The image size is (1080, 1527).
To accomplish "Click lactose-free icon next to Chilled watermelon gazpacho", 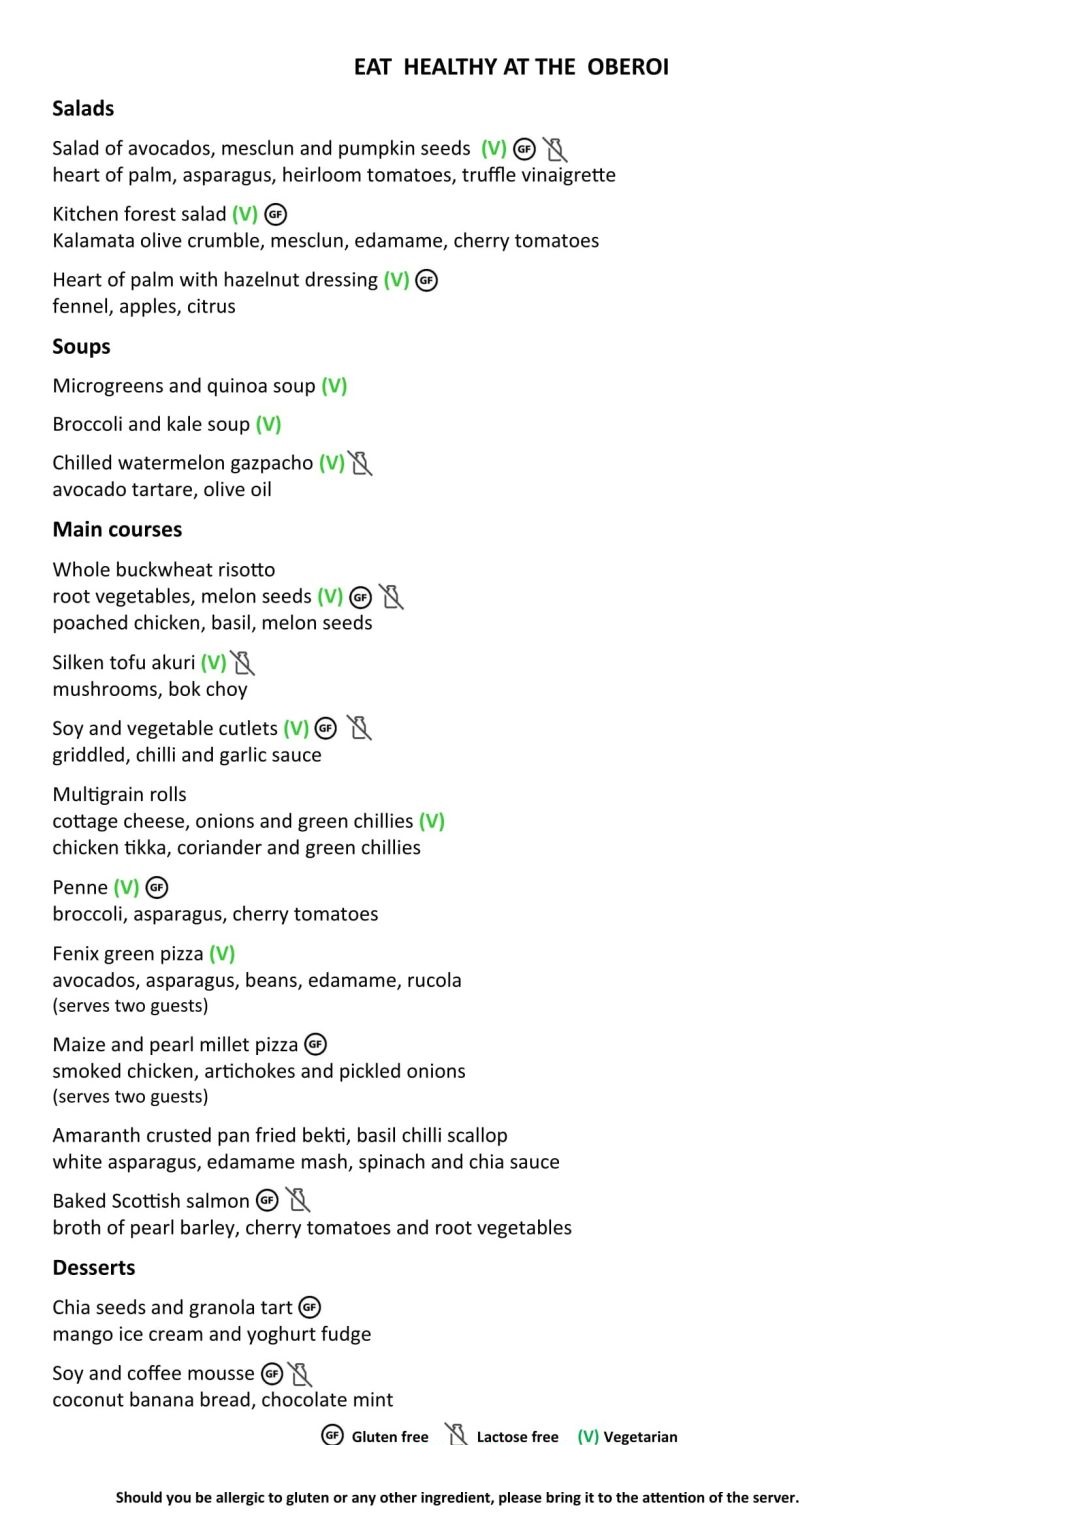I will [x=360, y=463].
